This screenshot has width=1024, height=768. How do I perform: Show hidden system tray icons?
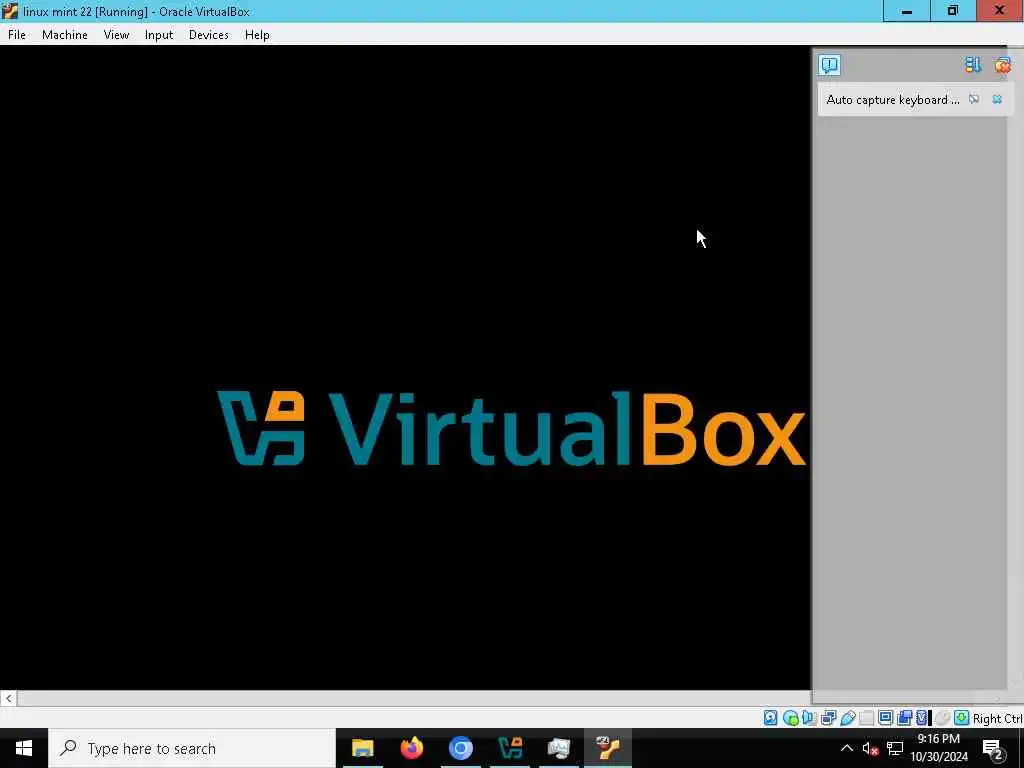[846, 748]
